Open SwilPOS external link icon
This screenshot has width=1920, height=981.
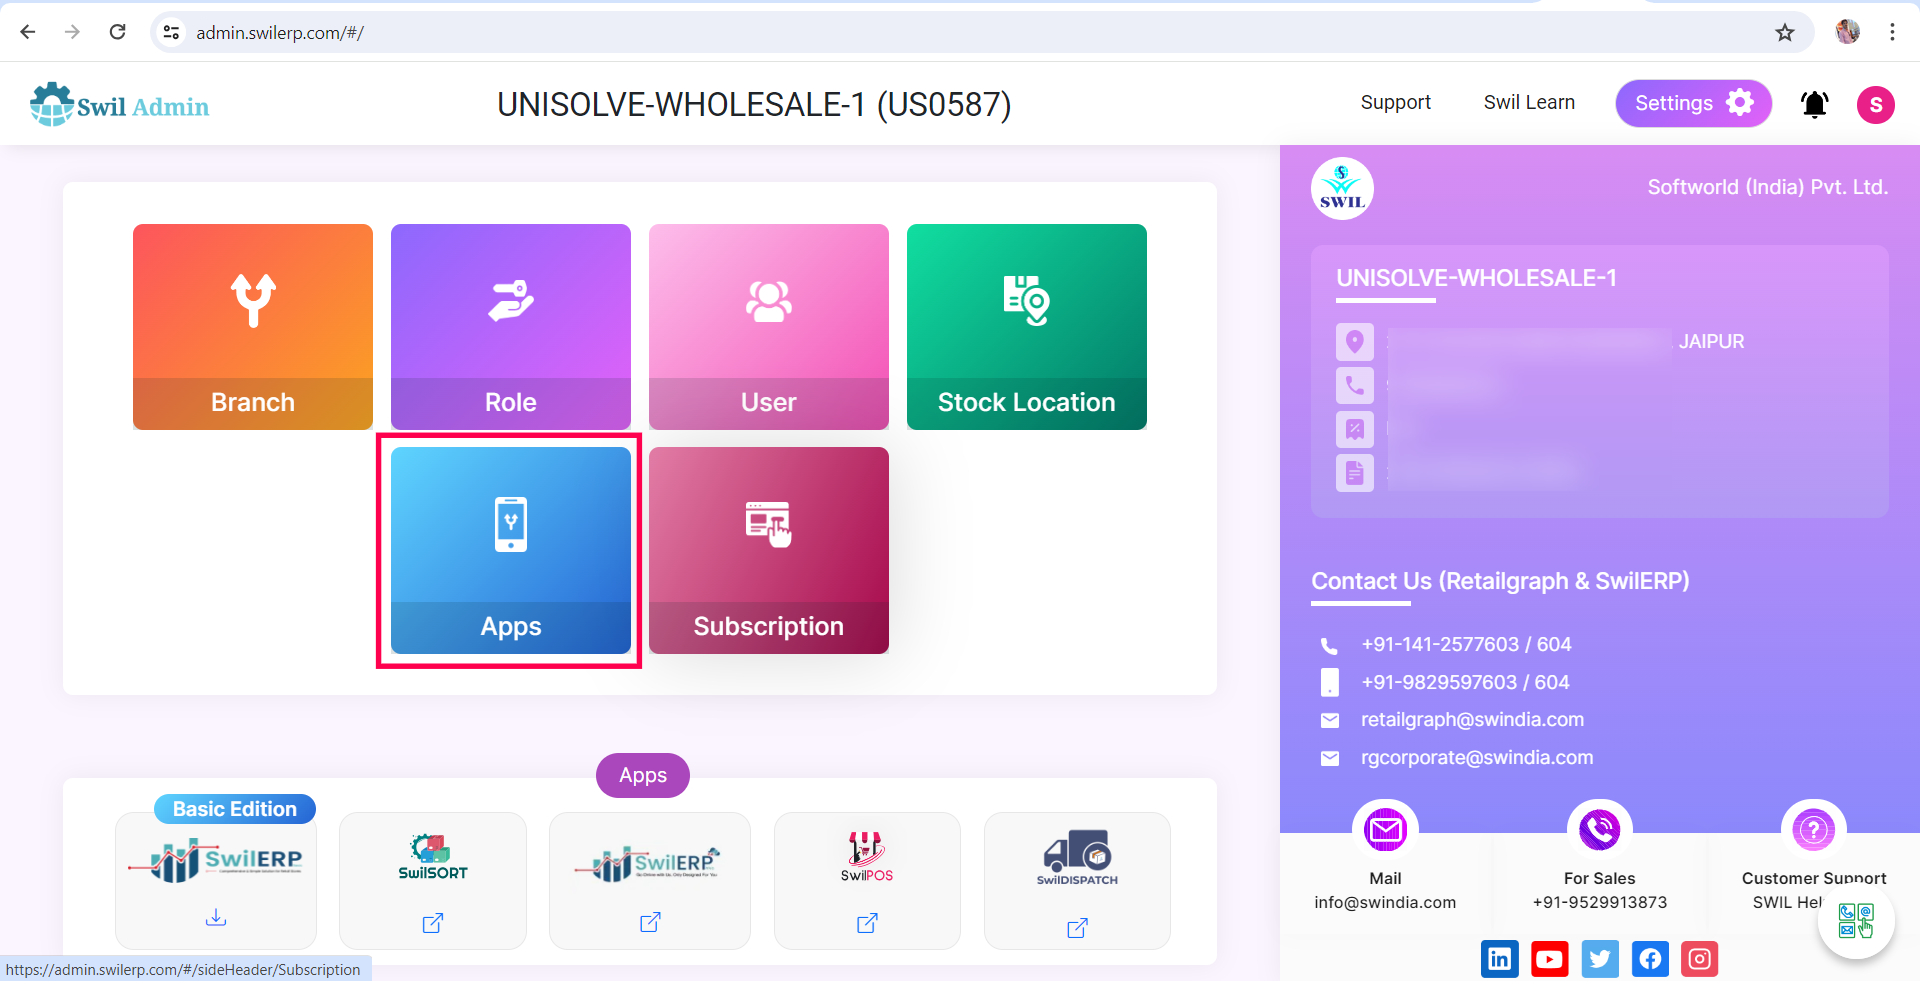tap(867, 923)
